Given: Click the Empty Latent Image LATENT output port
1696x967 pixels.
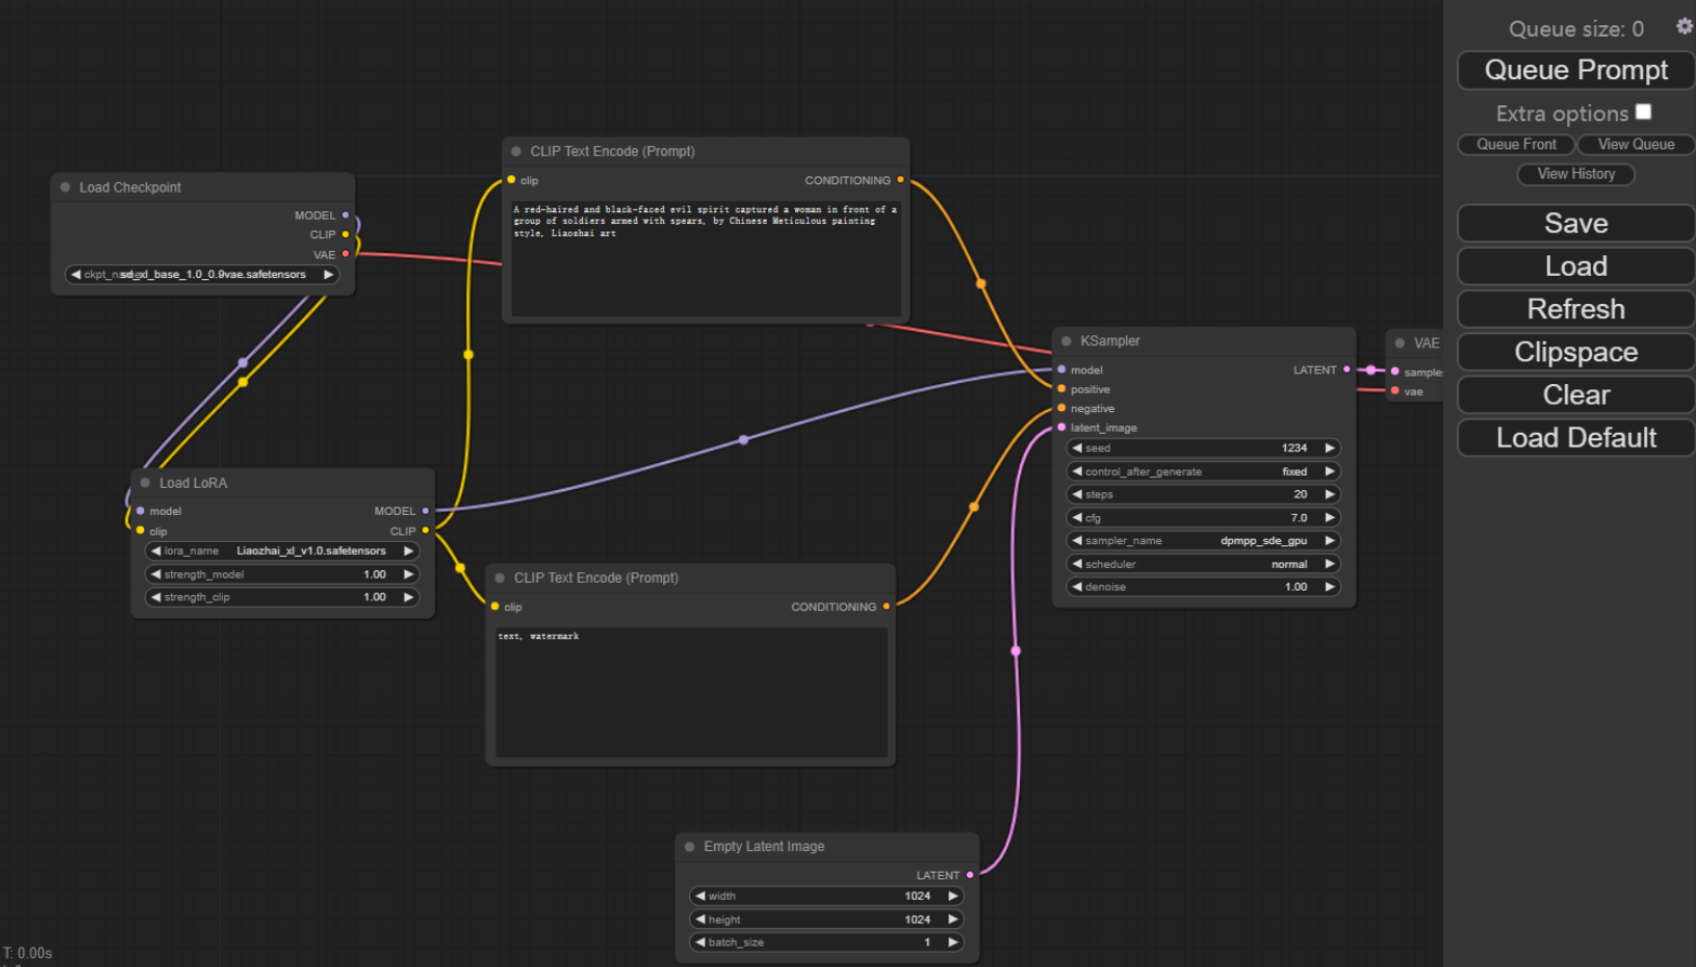Looking at the screenshot, I should point(970,875).
